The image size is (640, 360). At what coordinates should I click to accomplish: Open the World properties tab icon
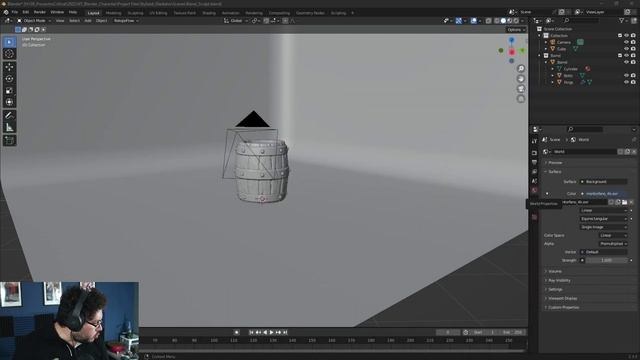(x=534, y=191)
